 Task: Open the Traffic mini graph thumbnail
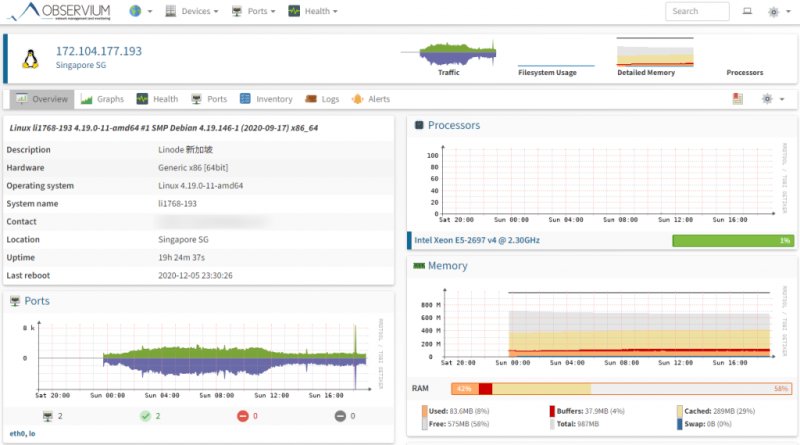click(448, 54)
